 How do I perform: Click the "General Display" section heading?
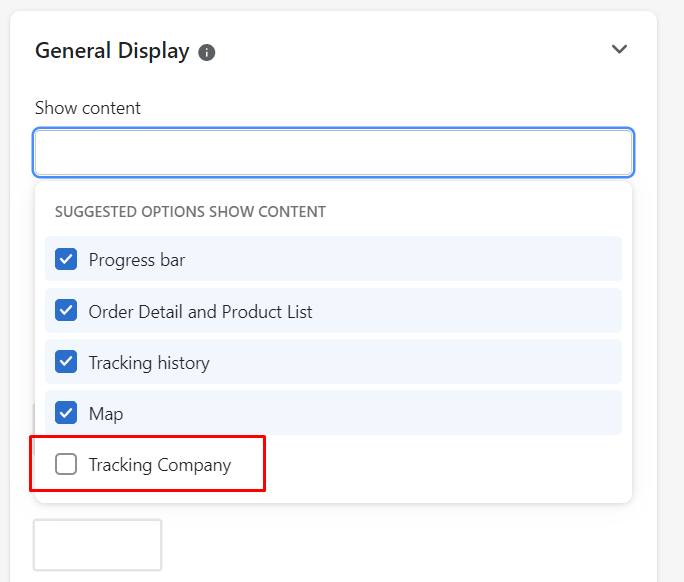click(x=112, y=51)
